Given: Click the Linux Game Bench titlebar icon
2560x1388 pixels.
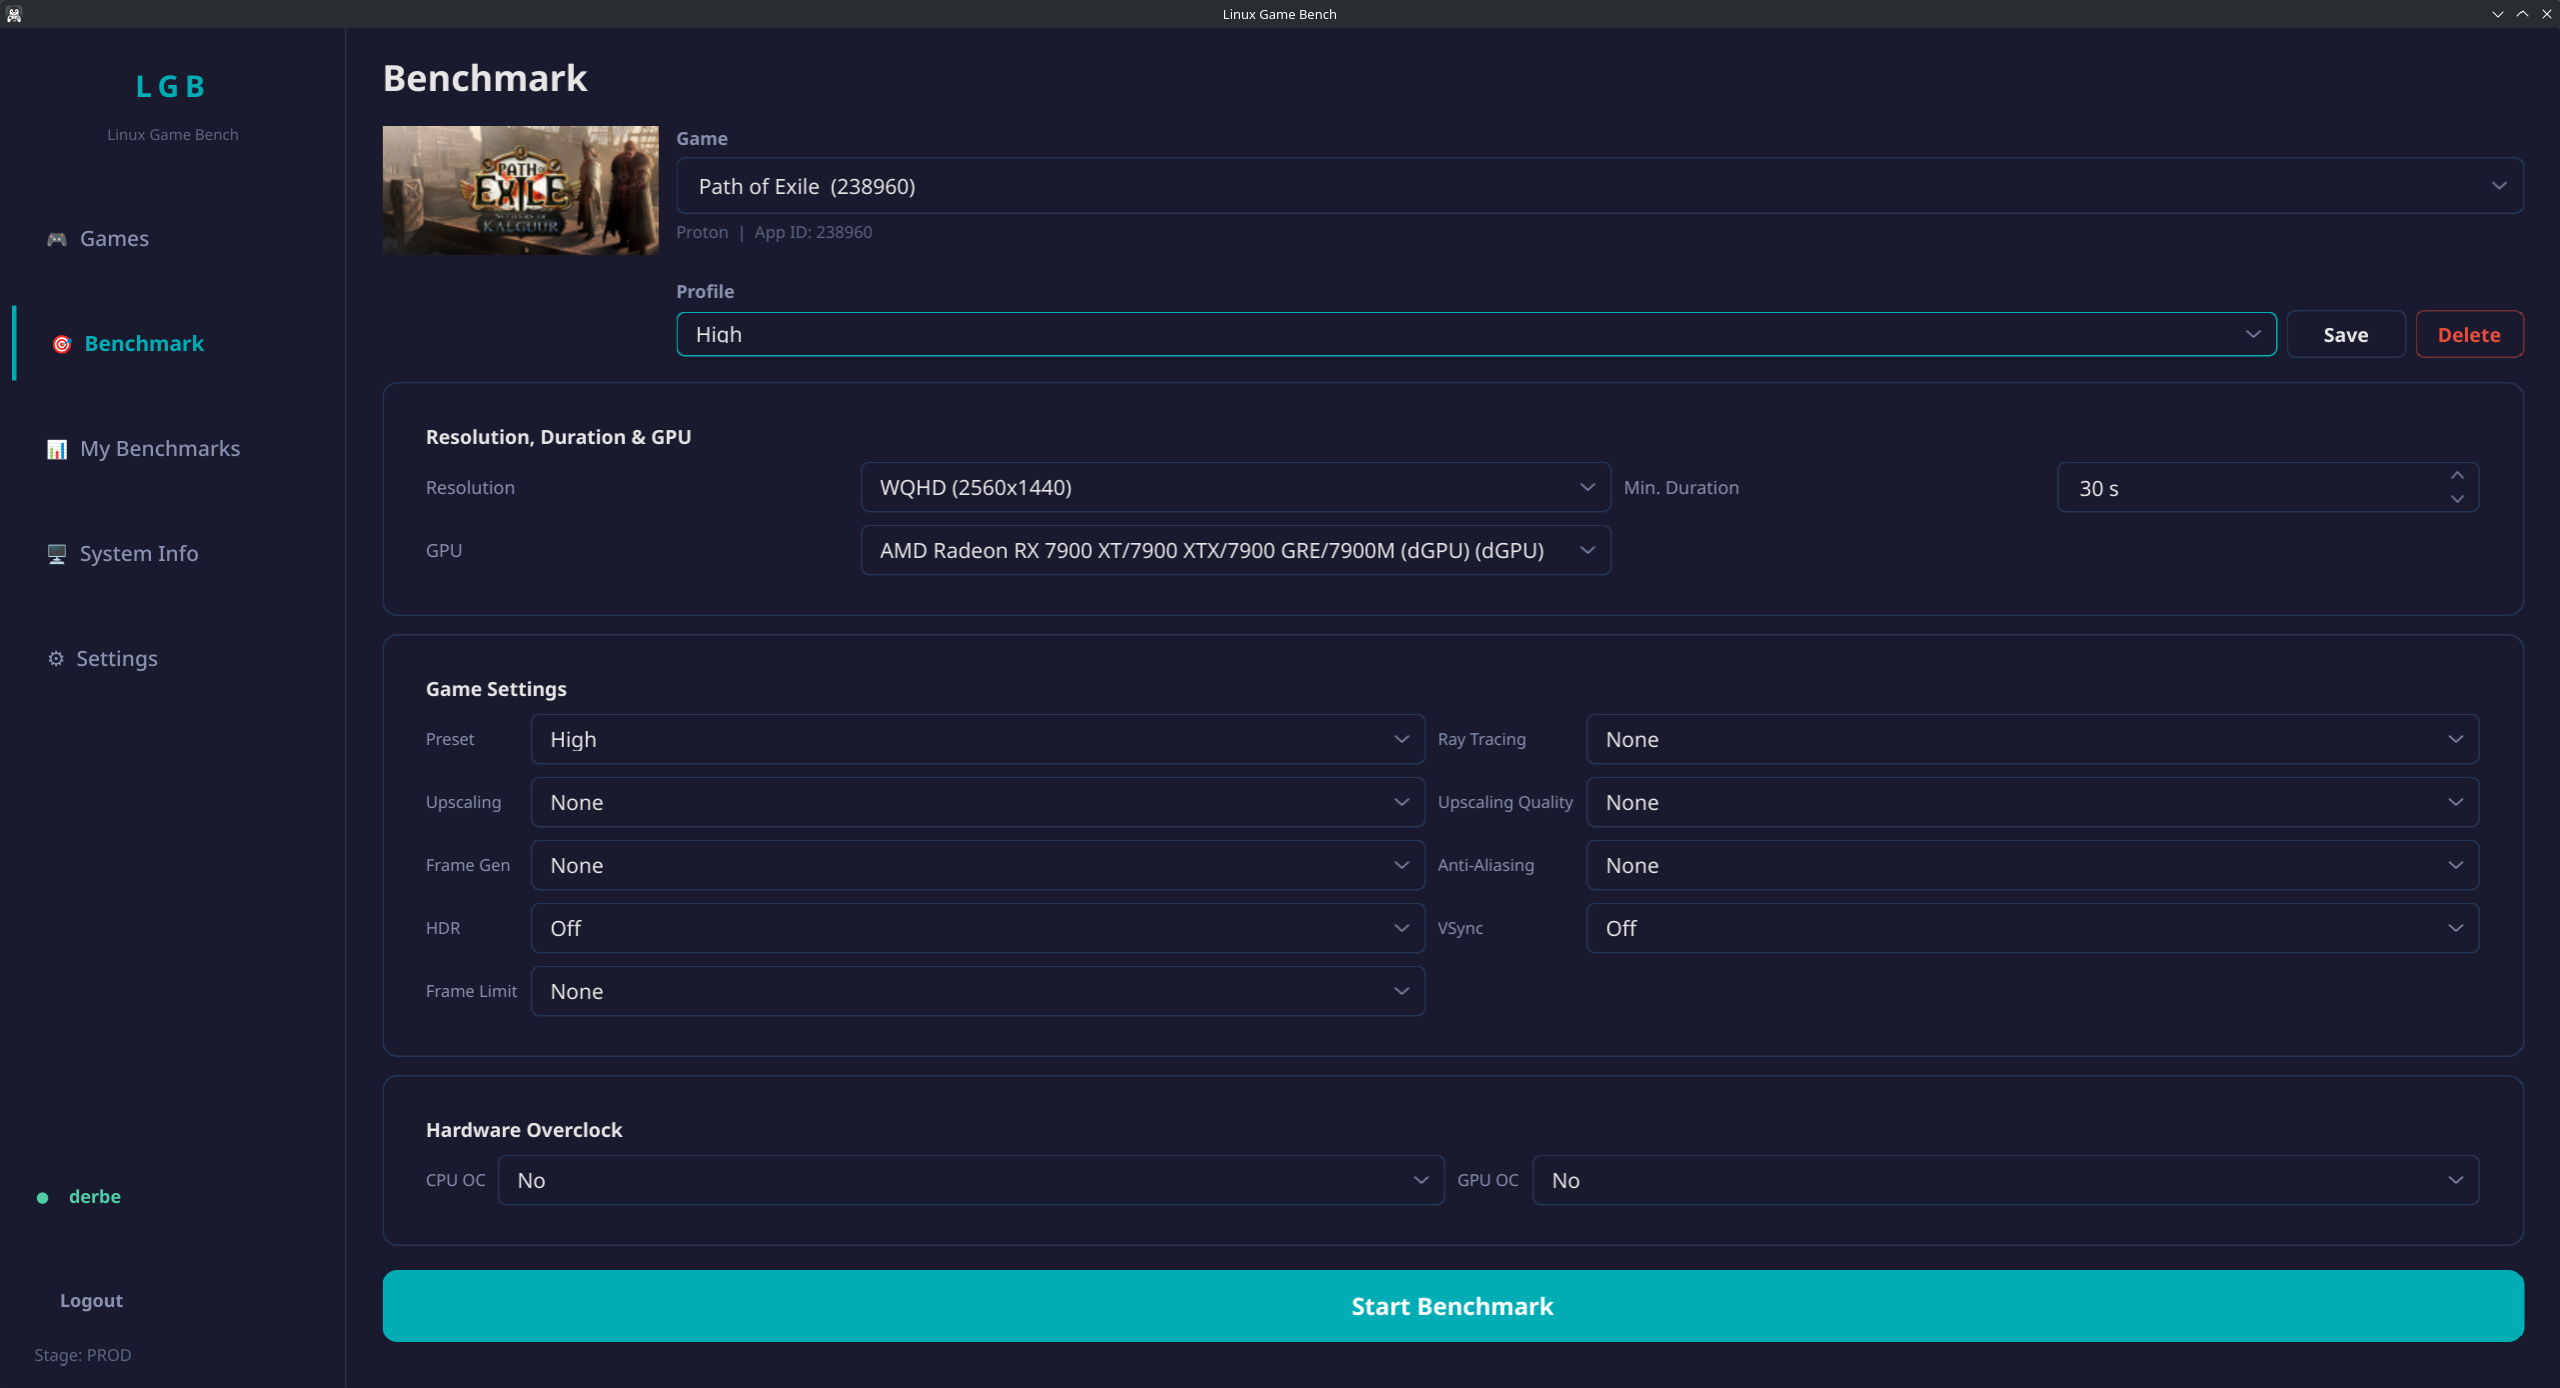Looking at the screenshot, I should click(x=14, y=14).
